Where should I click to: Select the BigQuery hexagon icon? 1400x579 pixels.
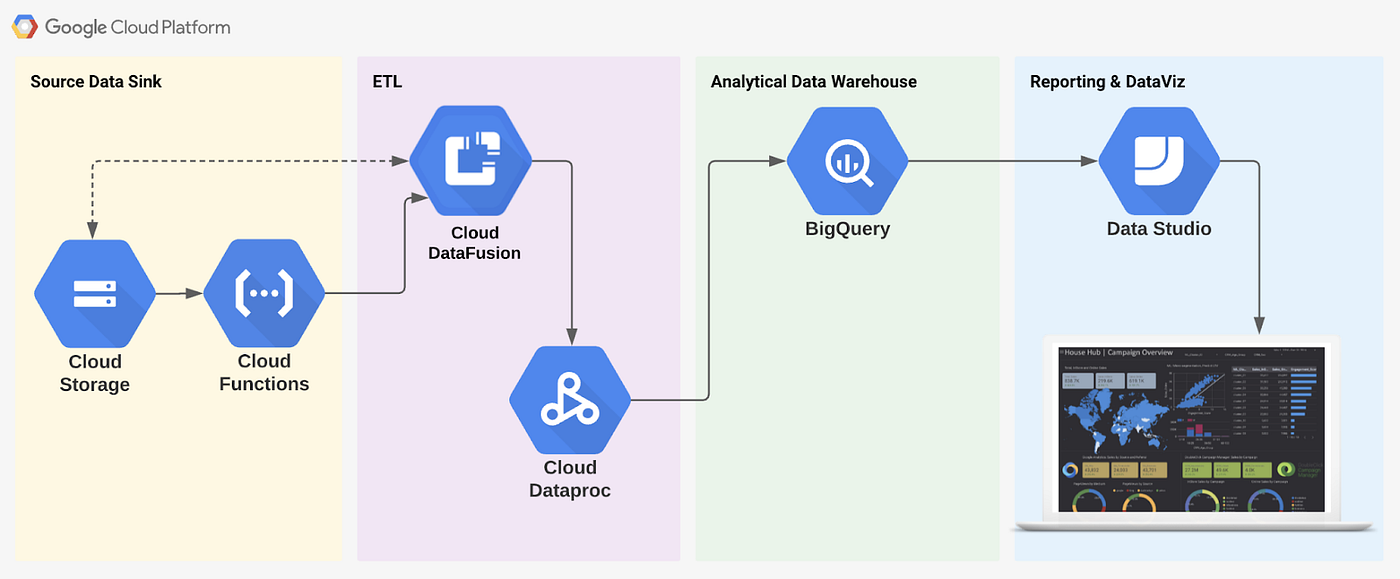[x=847, y=160]
